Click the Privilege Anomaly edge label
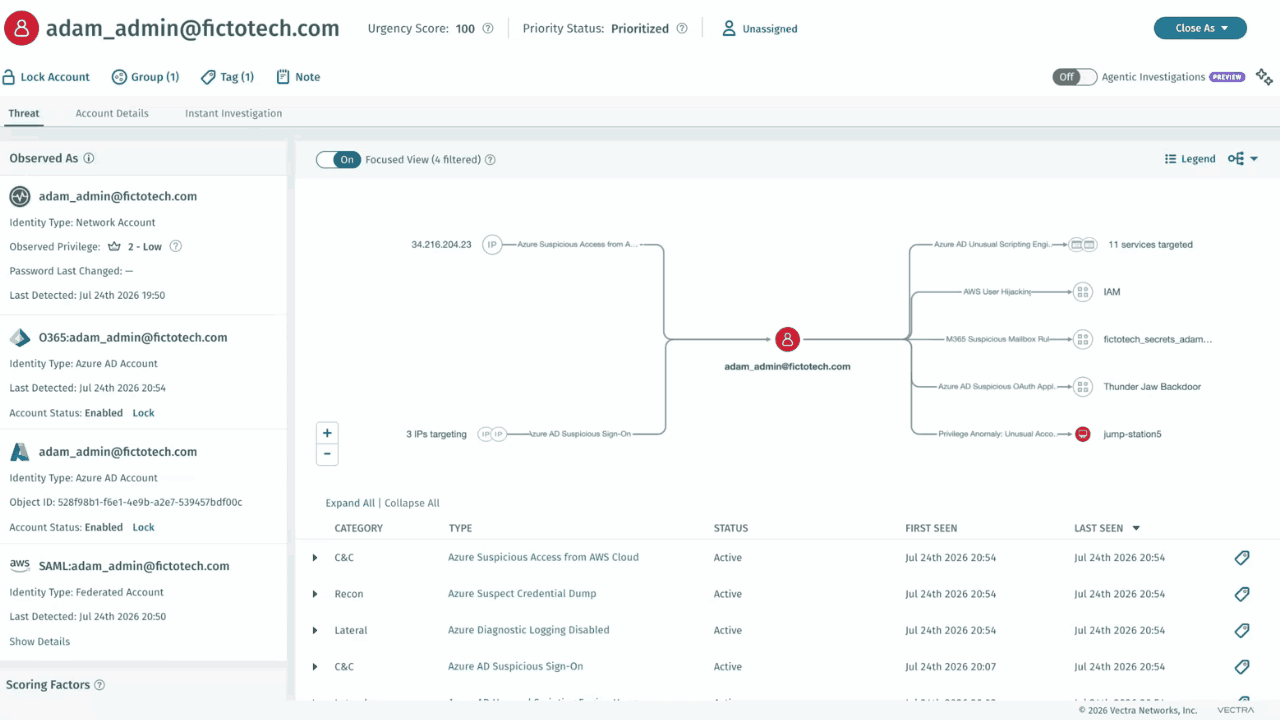 coord(996,434)
